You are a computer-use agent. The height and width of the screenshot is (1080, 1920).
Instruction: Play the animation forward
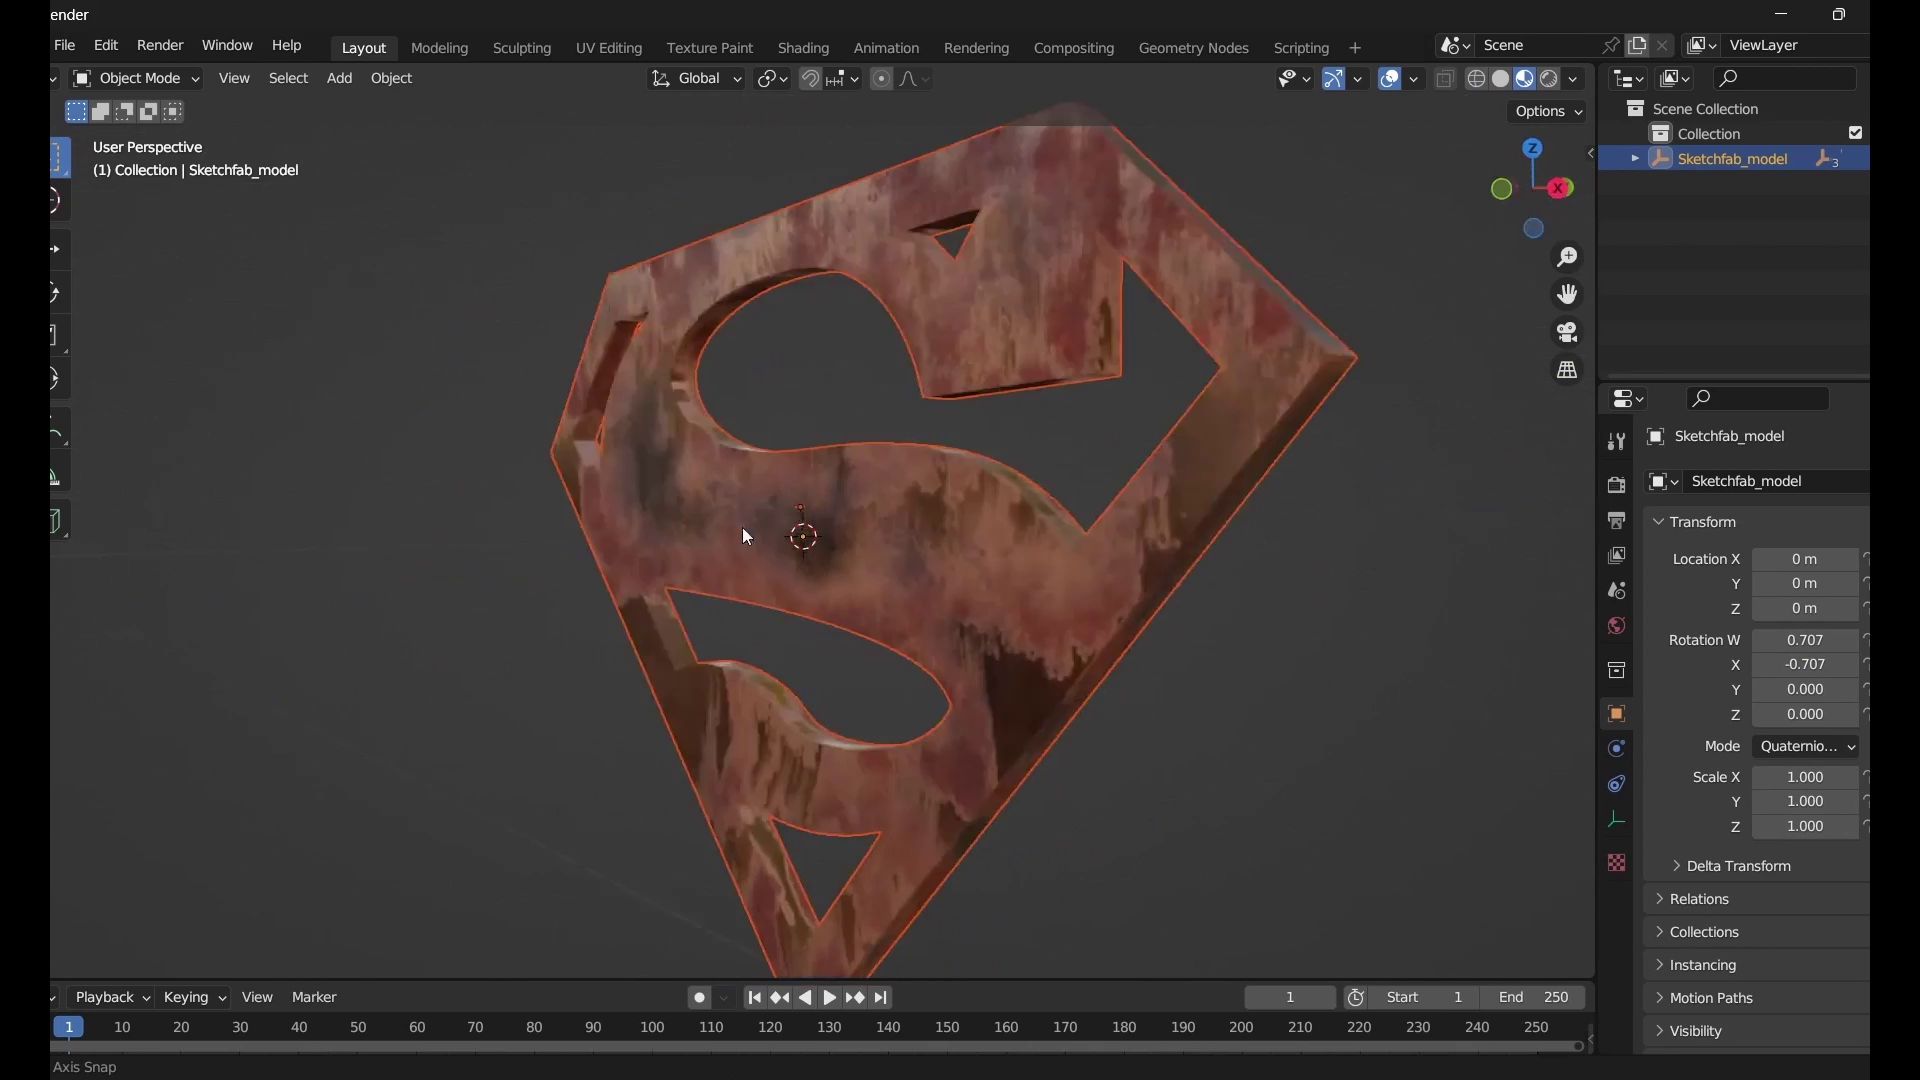click(x=831, y=998)
